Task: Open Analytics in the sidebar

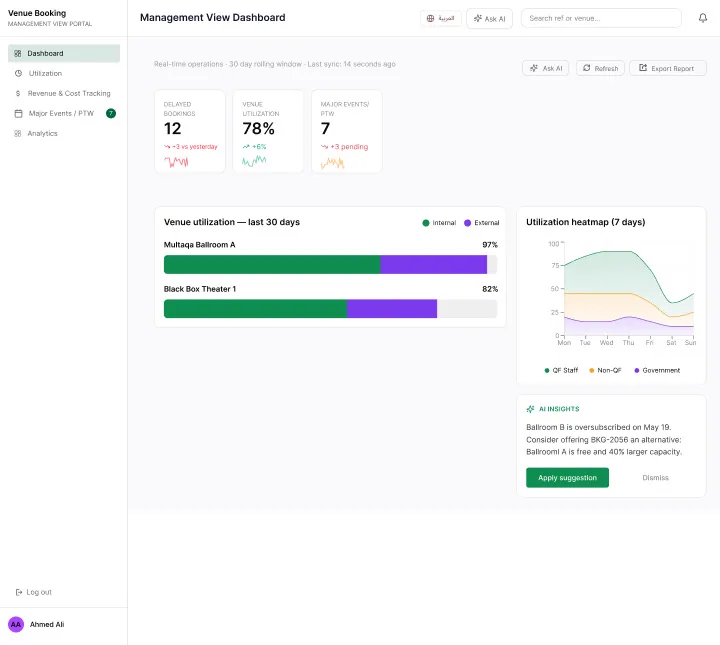Action: click(x=64, y=134)
